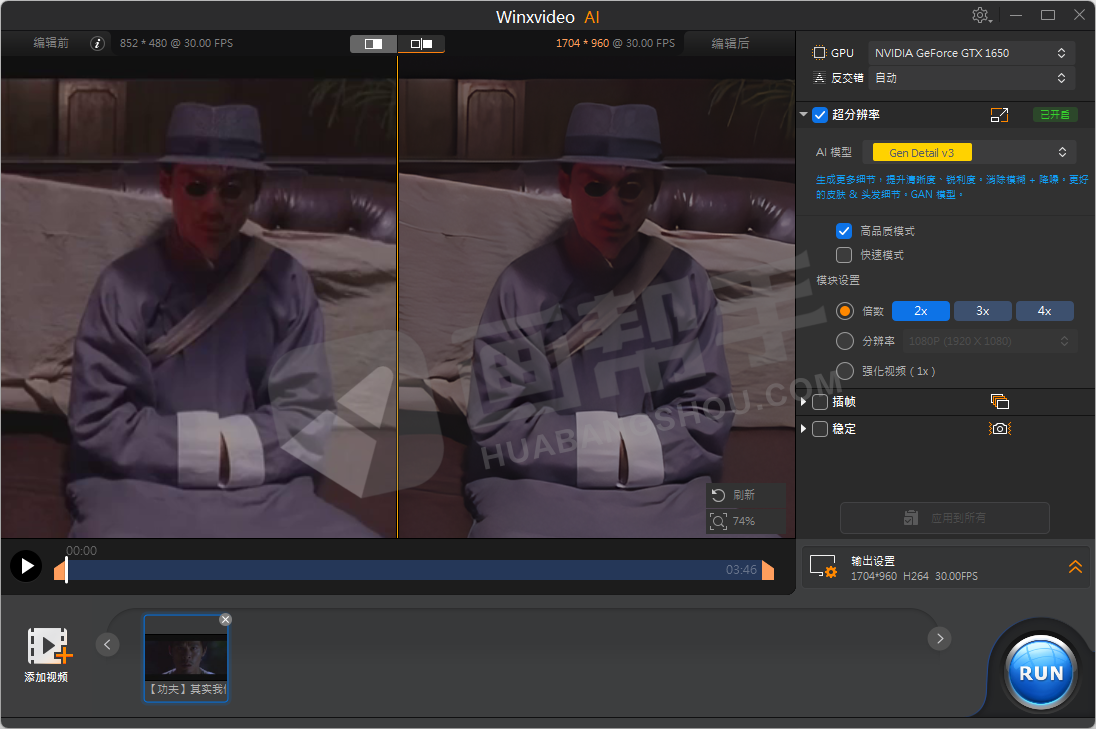The image size is (1096, 729).
Task: Collapse the 超分辨率 section
Action: pos(804,114)
